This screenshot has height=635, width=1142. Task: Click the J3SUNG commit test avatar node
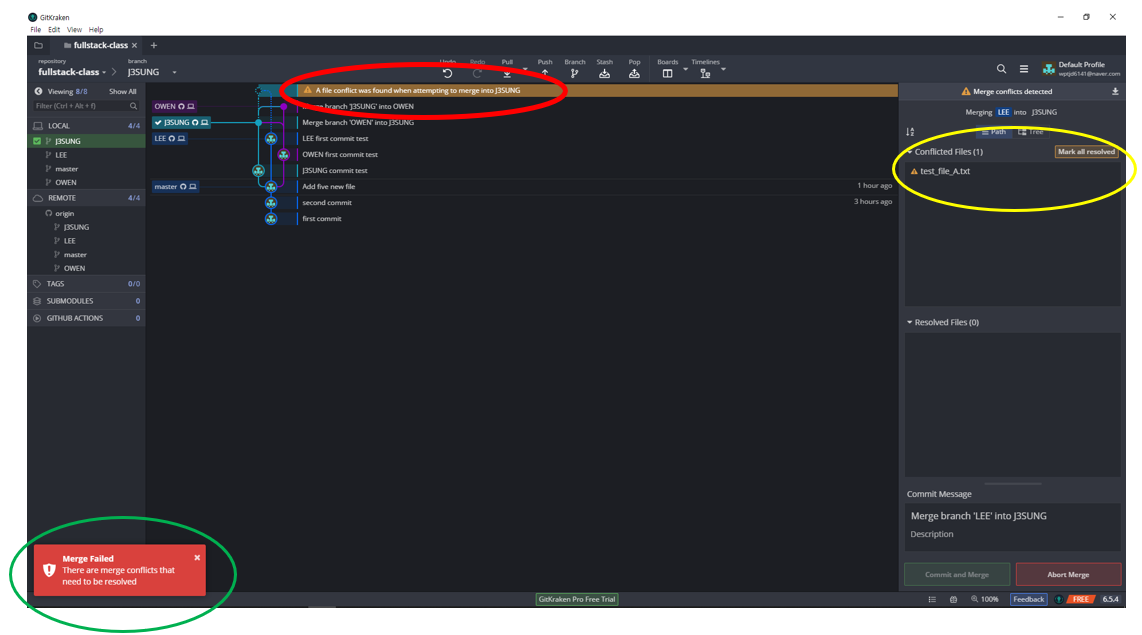point(259,170)
